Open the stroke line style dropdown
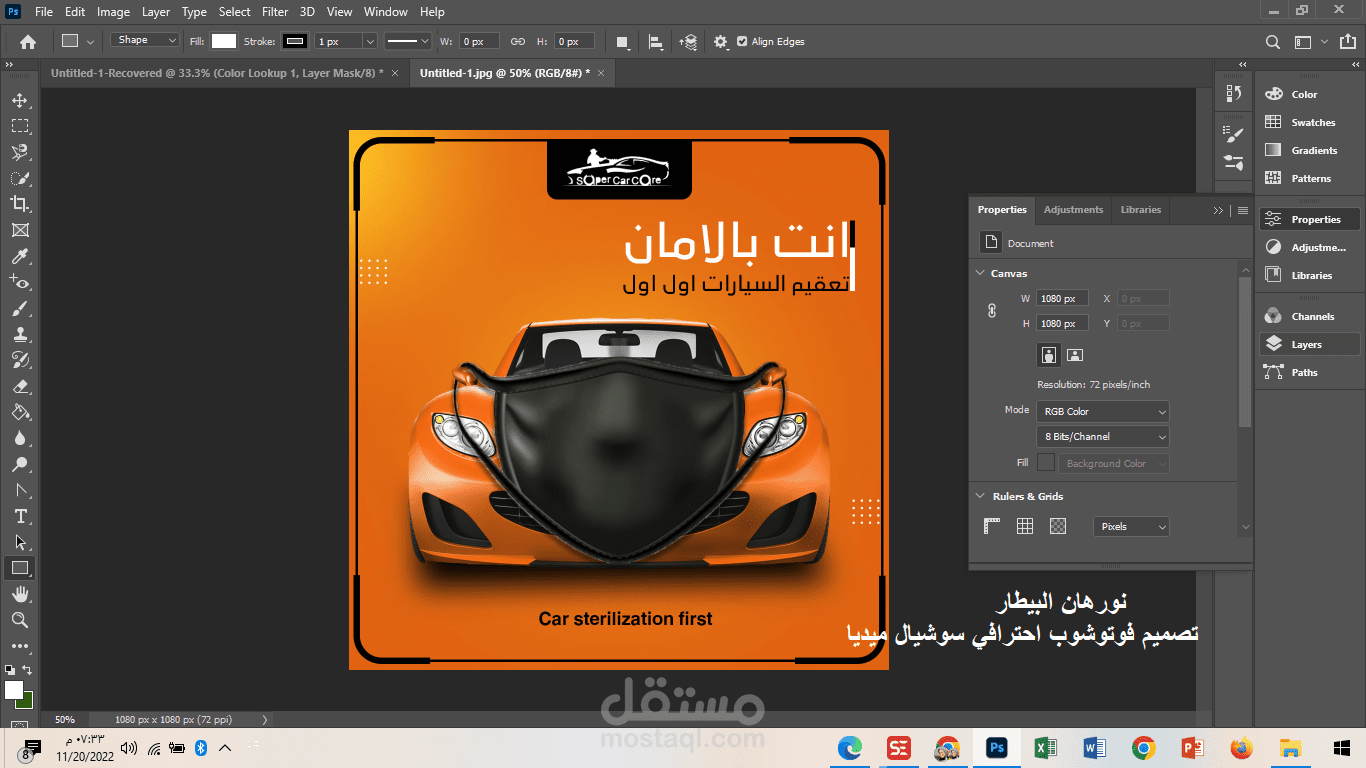Viewport: 1366px width, 768px height. click(408, 42)
